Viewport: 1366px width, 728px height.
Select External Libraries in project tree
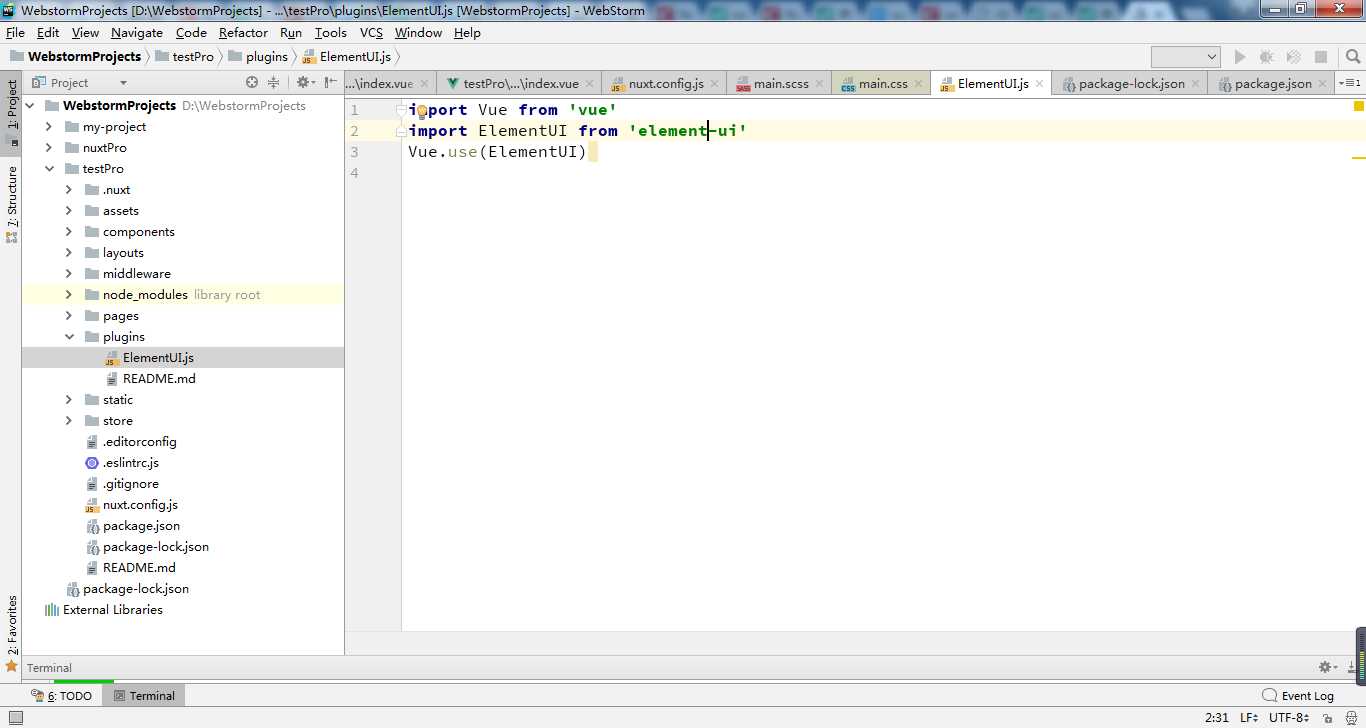click(x=113, y=610)
